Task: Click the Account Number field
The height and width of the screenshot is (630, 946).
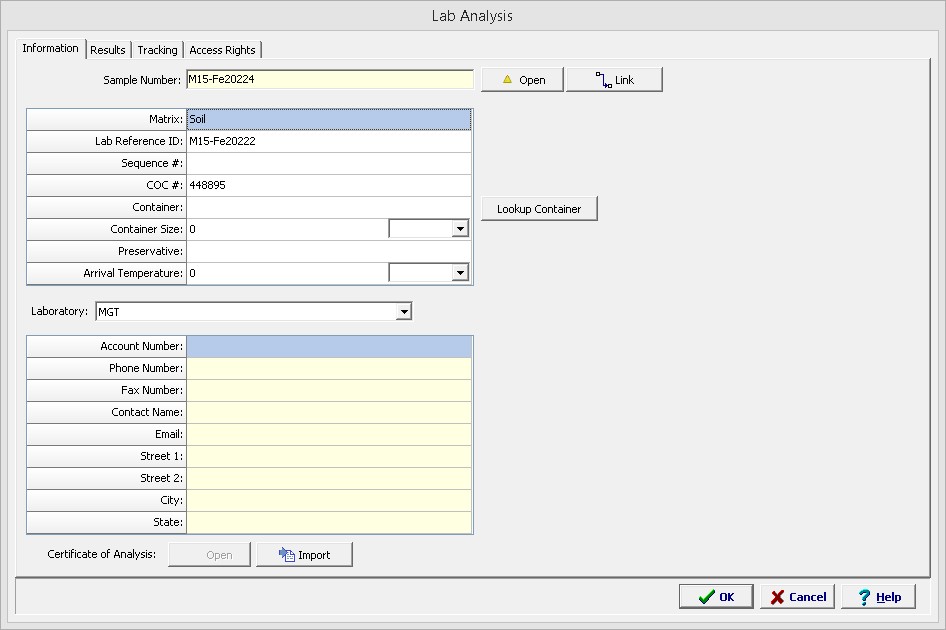Action: click(328, 346)
